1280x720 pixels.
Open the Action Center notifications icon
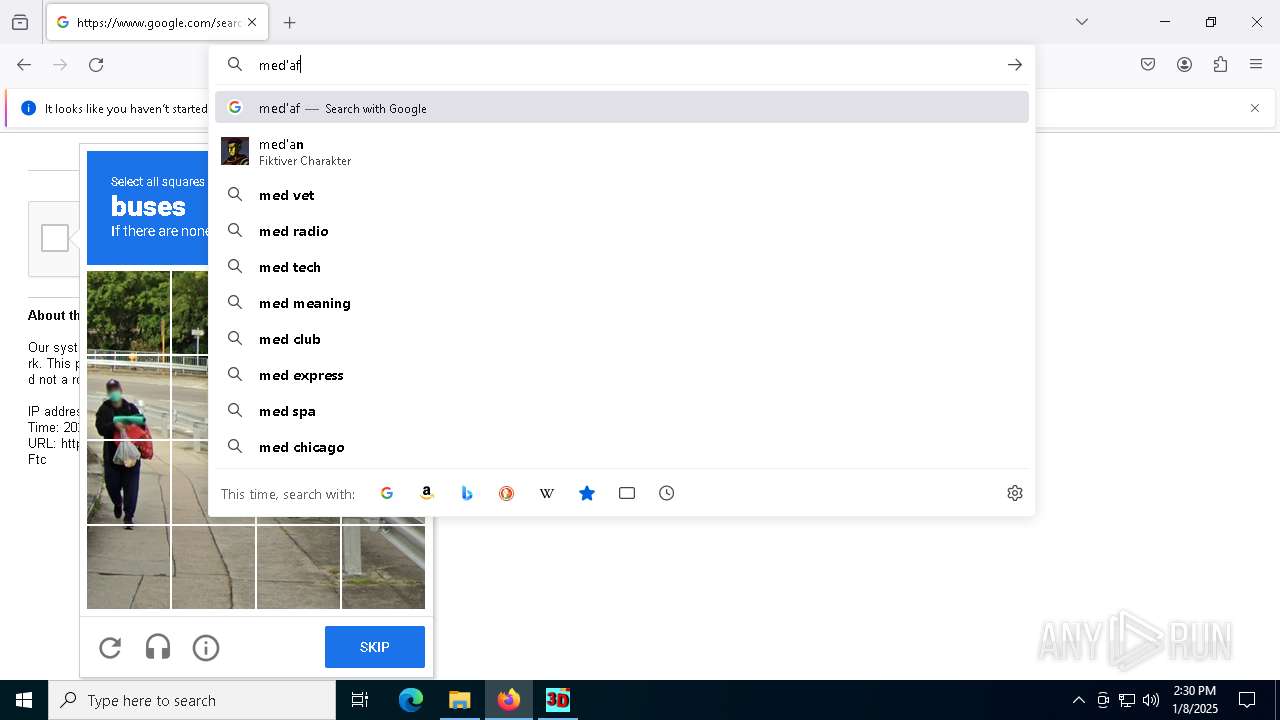(1247, 700)
